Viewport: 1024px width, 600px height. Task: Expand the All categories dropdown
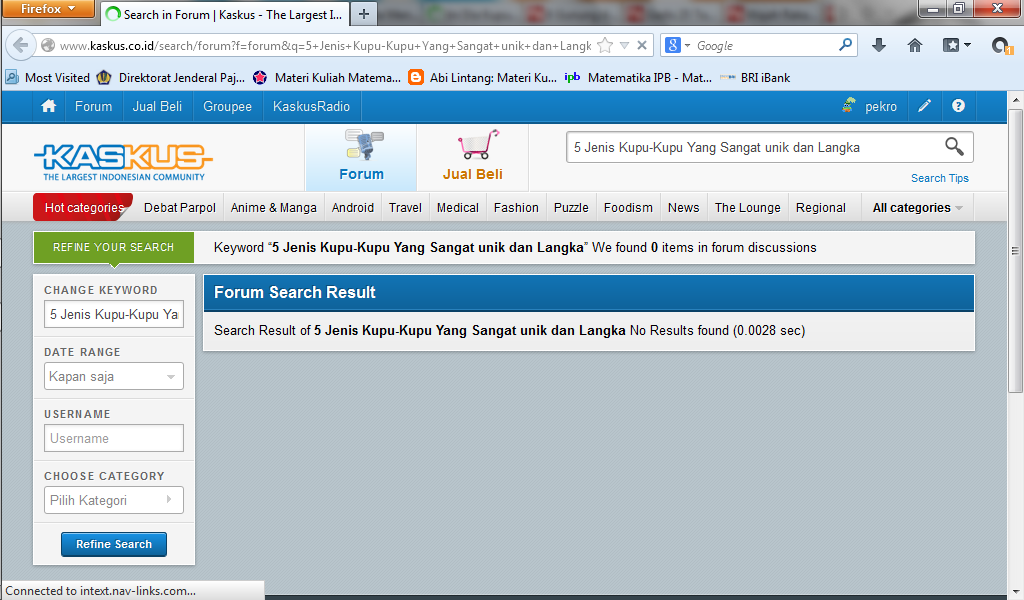pyautogui.click(x=918, y=208)
